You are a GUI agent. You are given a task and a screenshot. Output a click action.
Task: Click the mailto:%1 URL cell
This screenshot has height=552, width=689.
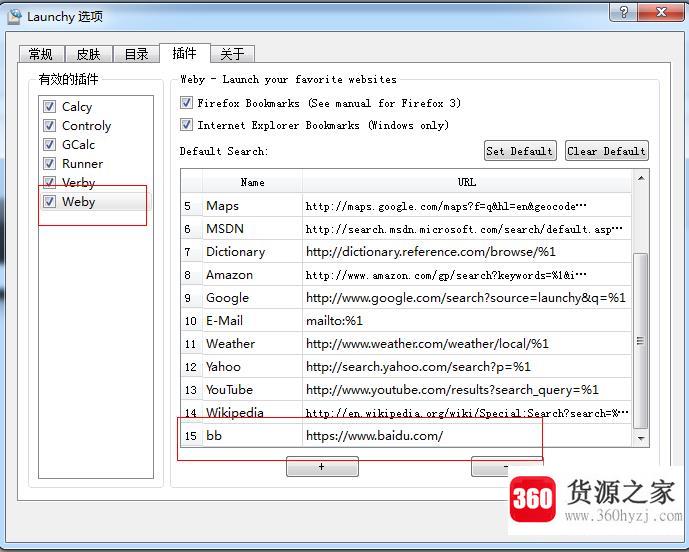point(467,320)
